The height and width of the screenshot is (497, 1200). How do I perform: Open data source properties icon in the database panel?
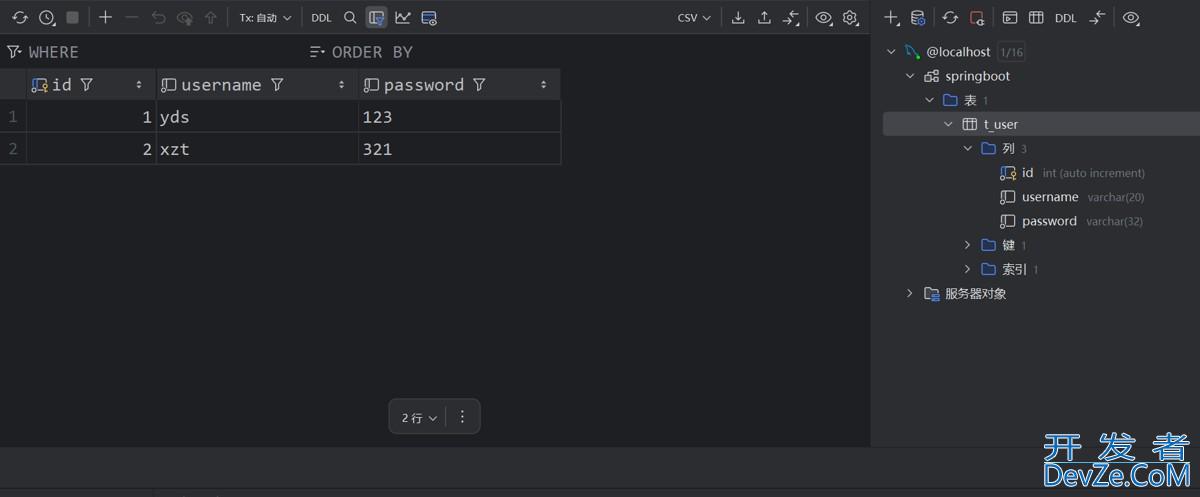pyautogui.click(x=918, y=18)
